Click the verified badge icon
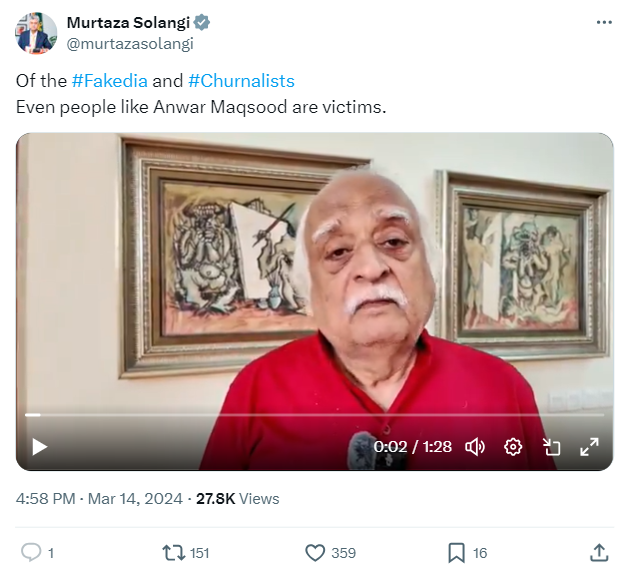629x567 pixels. pyautogui.click(x=202, y=23)
